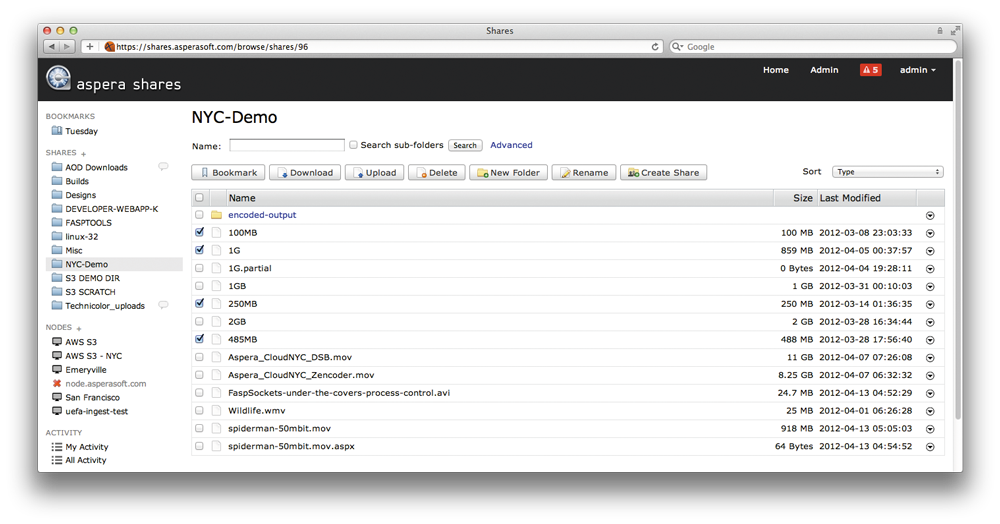
Task: Check the Wildlife.wmv file checkbox
Action: click(200, 410)
